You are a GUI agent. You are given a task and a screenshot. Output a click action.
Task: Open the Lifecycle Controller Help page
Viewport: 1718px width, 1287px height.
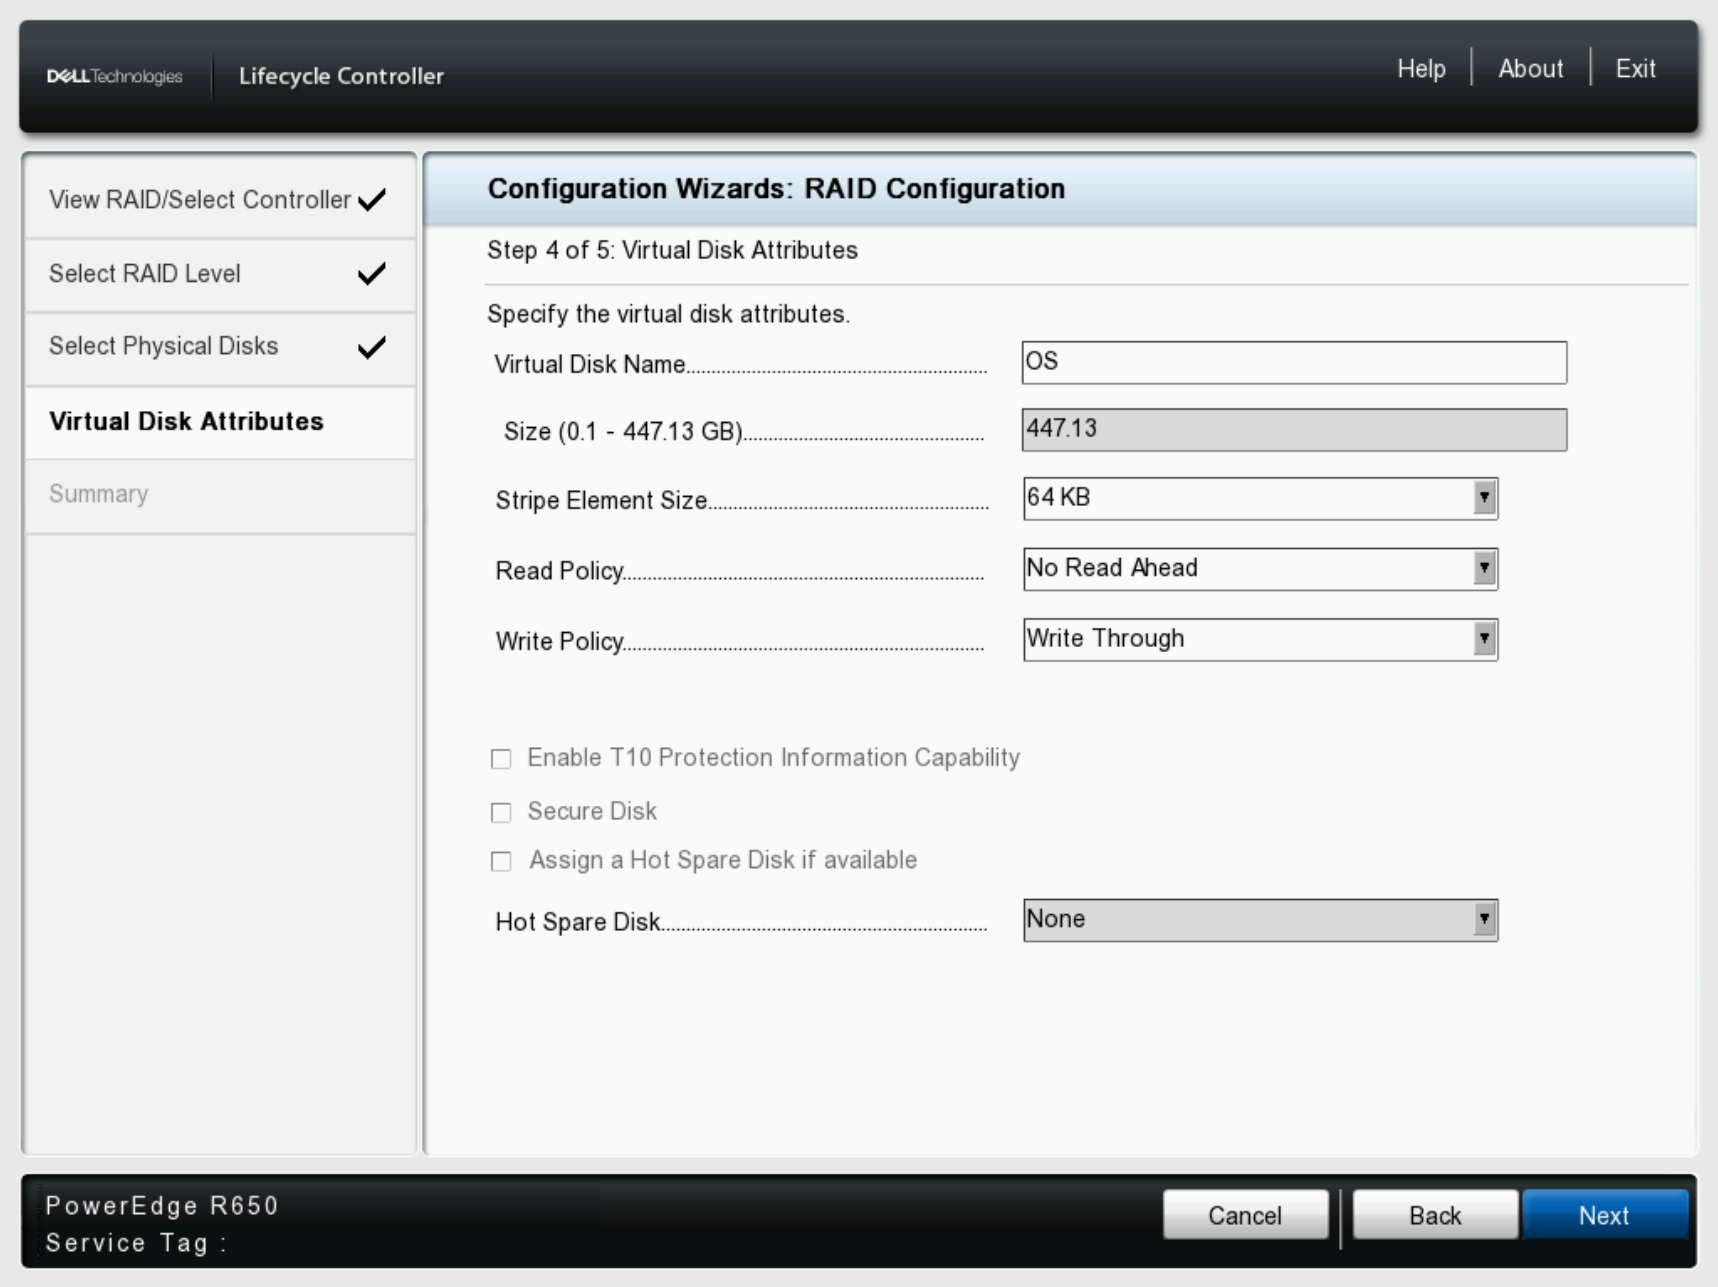[x=1419, y=68]
